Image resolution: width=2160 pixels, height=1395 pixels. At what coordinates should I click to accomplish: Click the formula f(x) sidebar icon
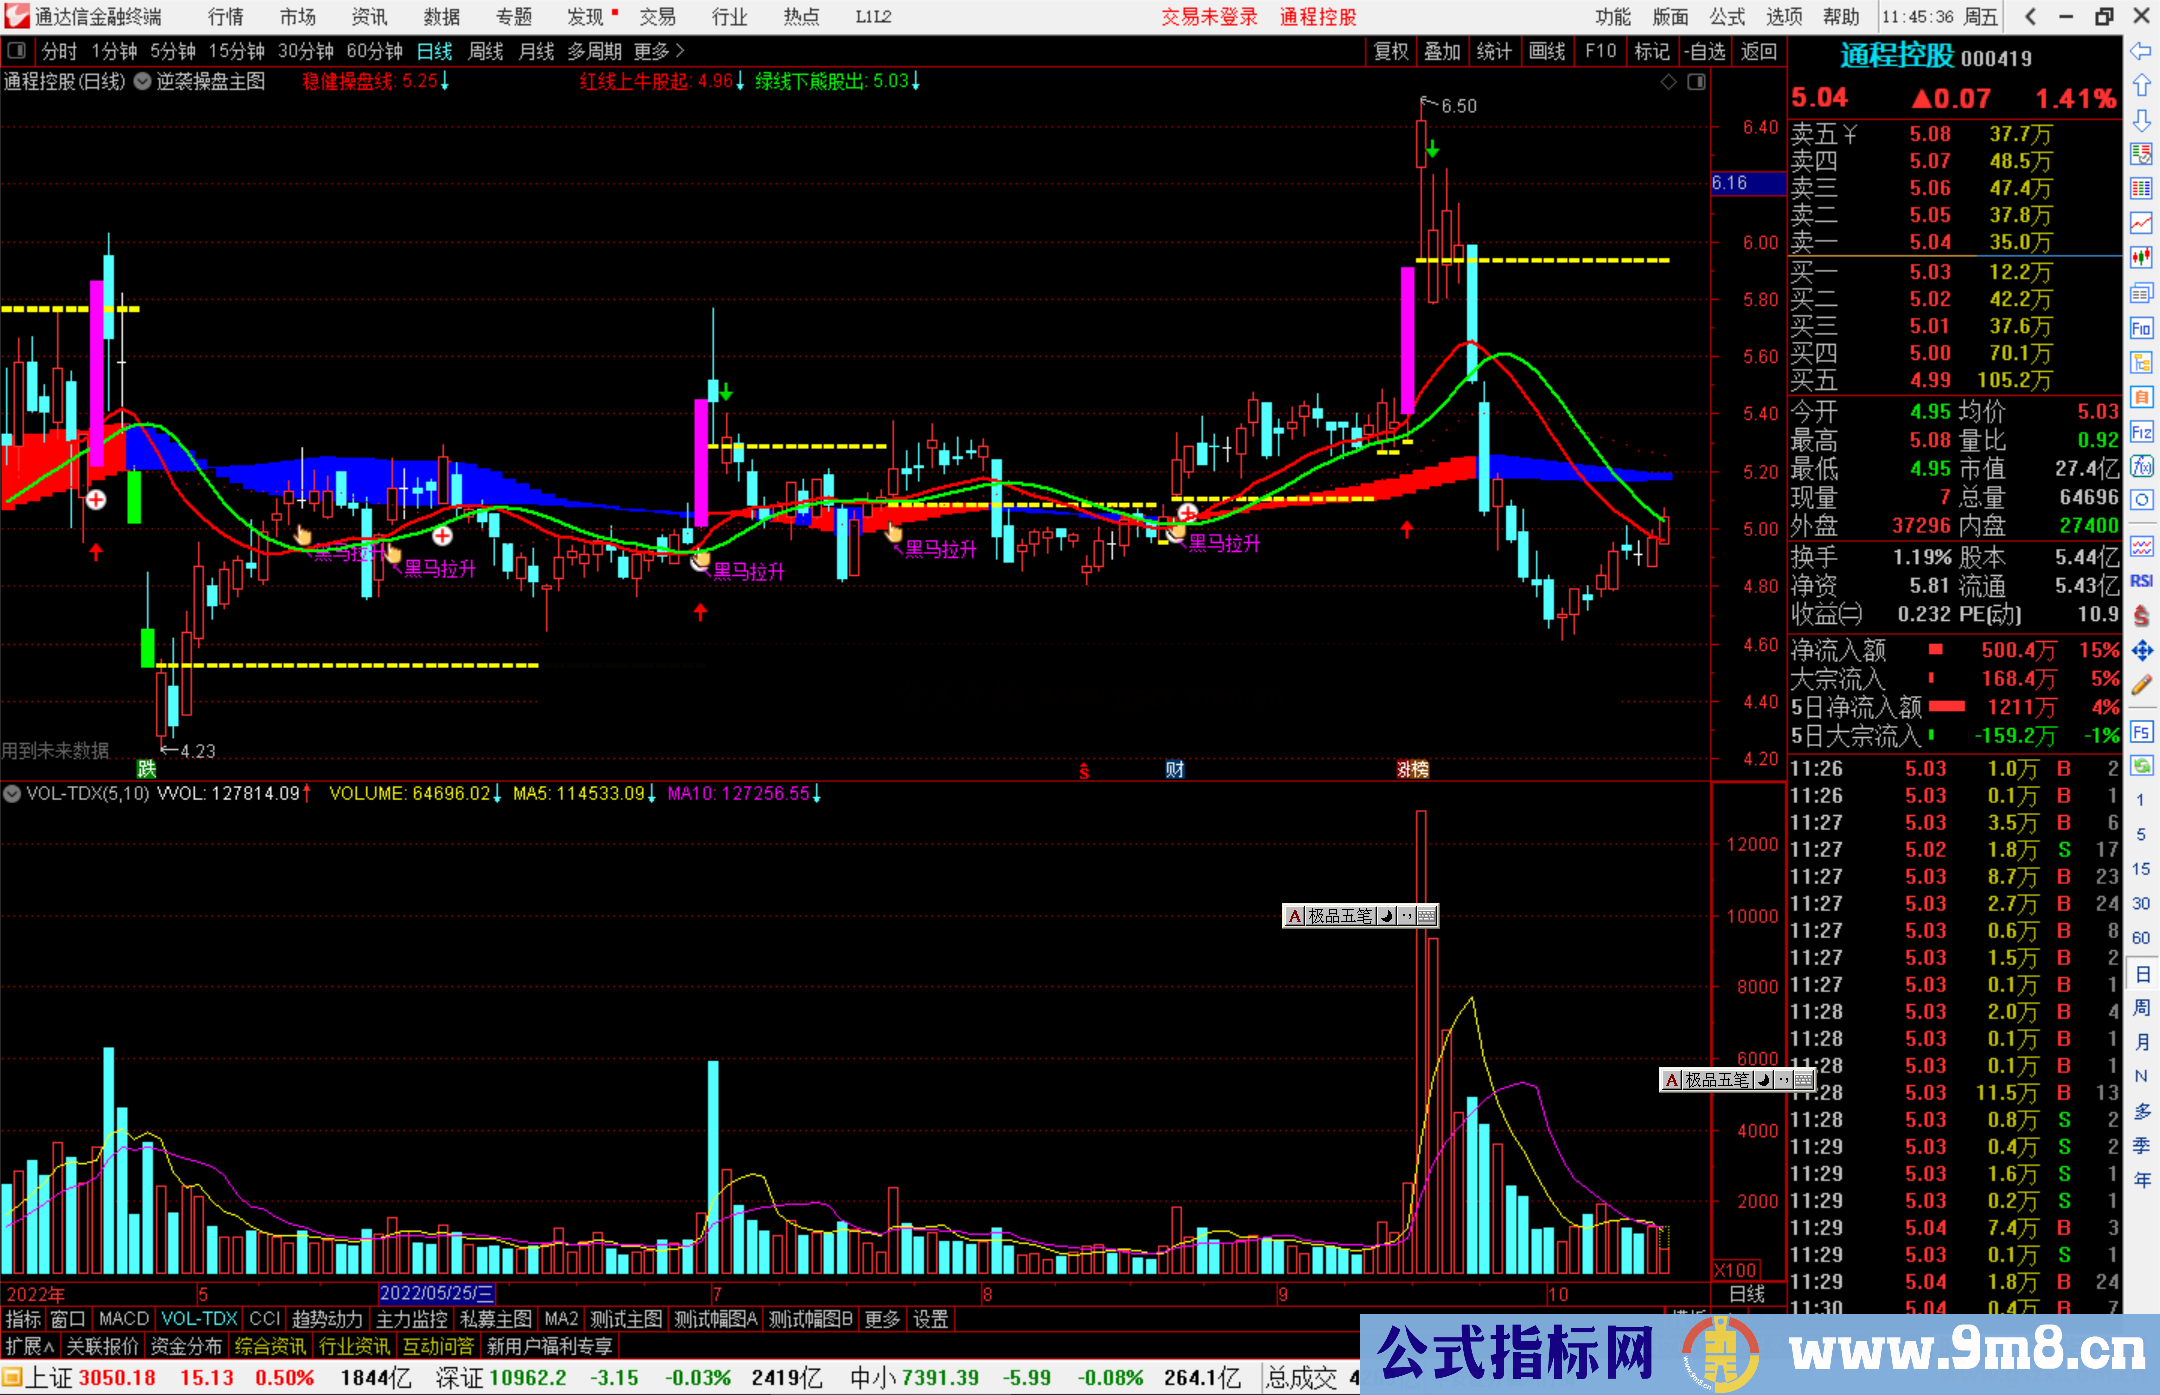[x=2141, y=466]
